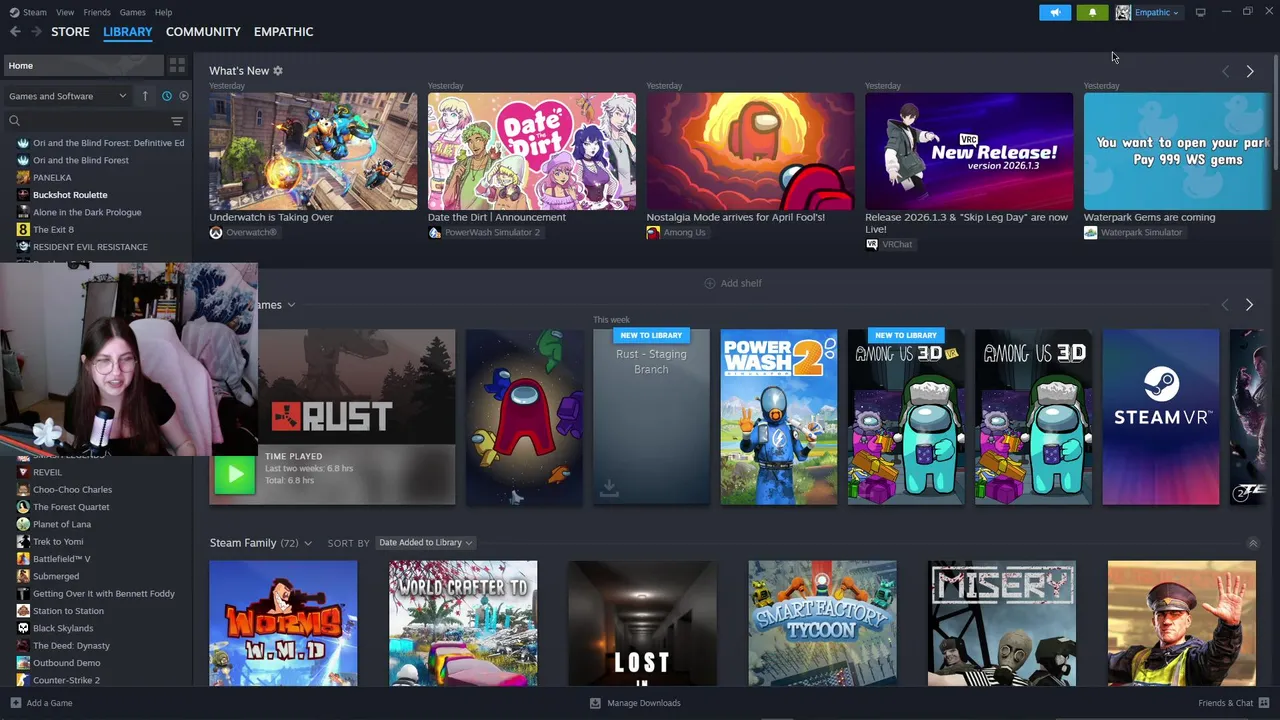Advance What's New with right arrow

(1249, 72)
